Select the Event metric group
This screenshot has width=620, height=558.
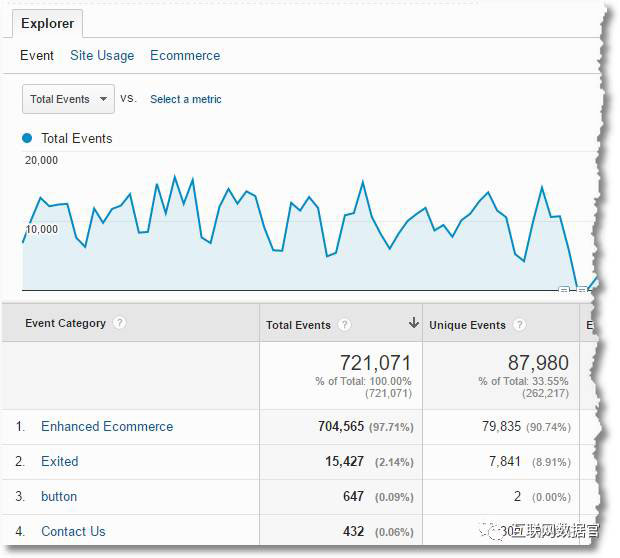point(37,55)
